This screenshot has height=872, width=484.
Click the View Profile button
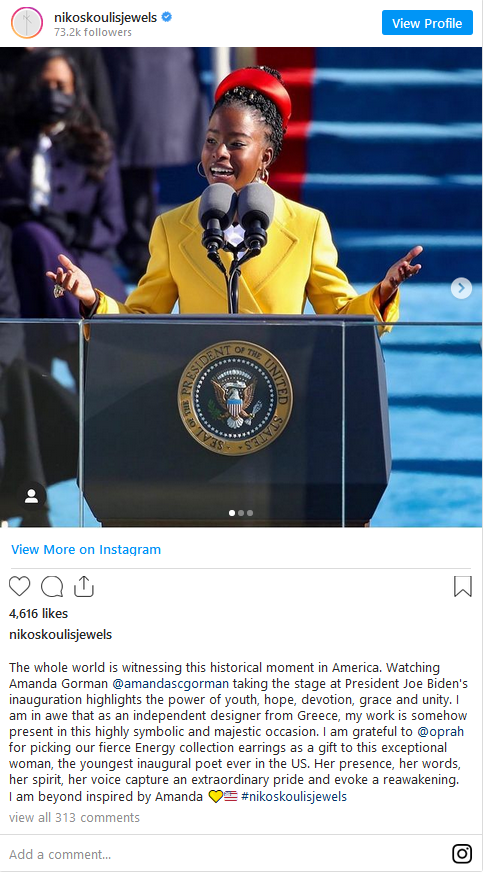pyautogui.click(x=427, y=23)
